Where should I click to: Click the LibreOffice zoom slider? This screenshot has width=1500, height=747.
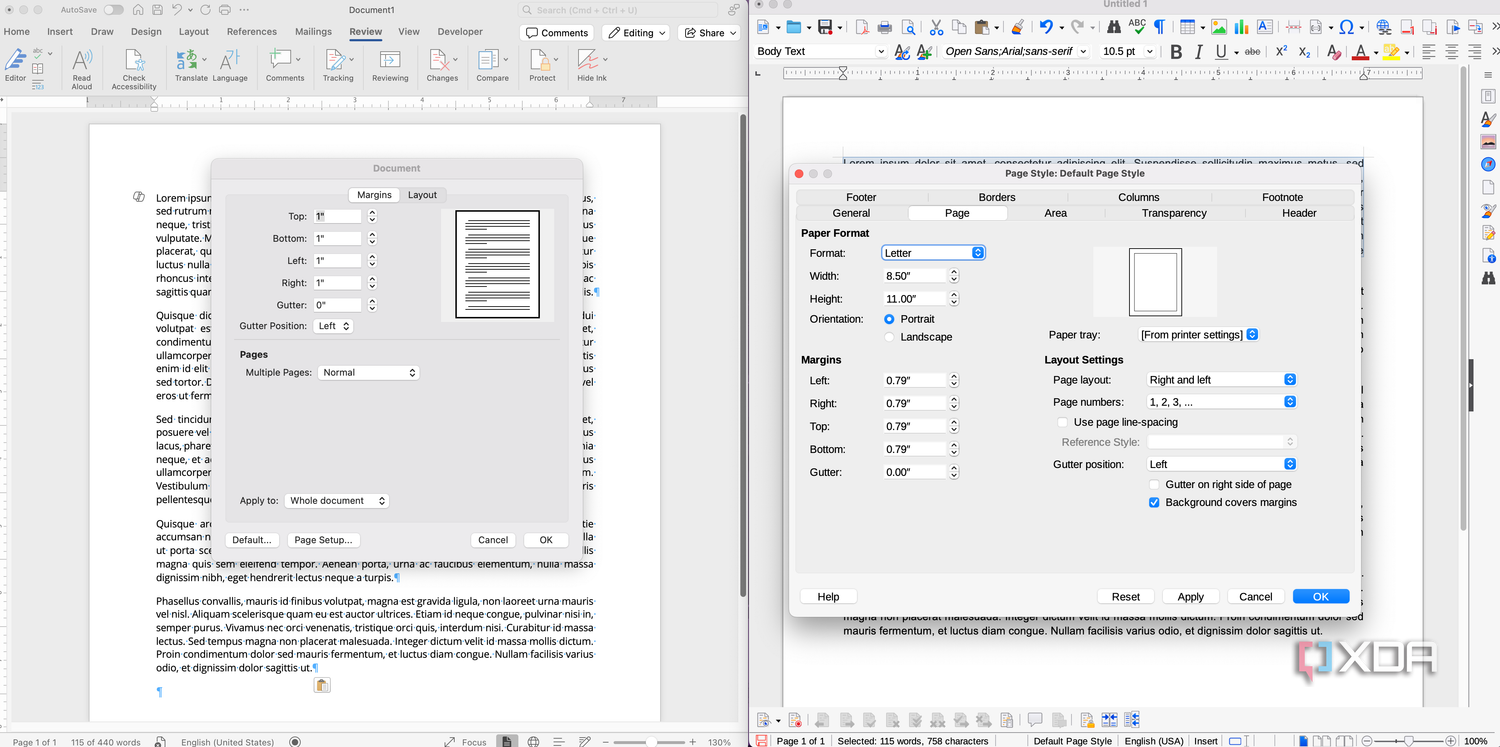coord(1407,741)
